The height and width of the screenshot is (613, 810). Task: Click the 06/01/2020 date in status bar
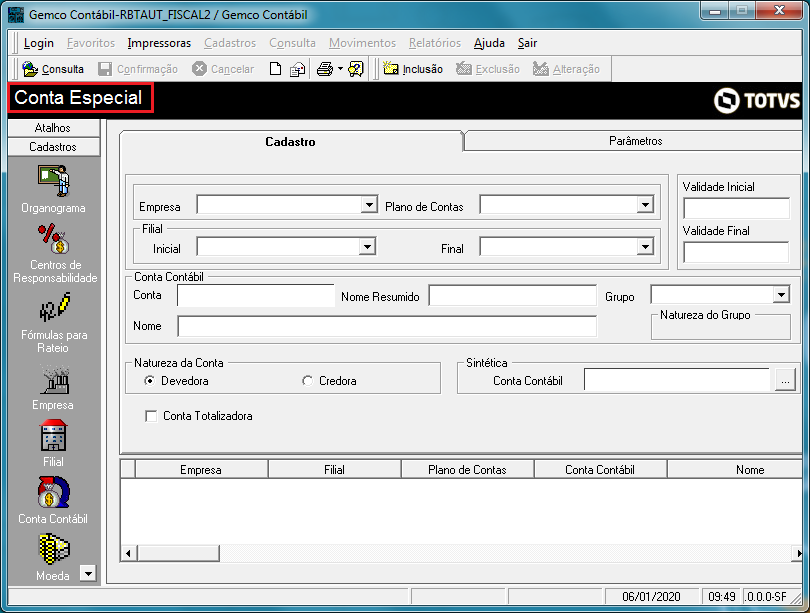coord(651,597)
